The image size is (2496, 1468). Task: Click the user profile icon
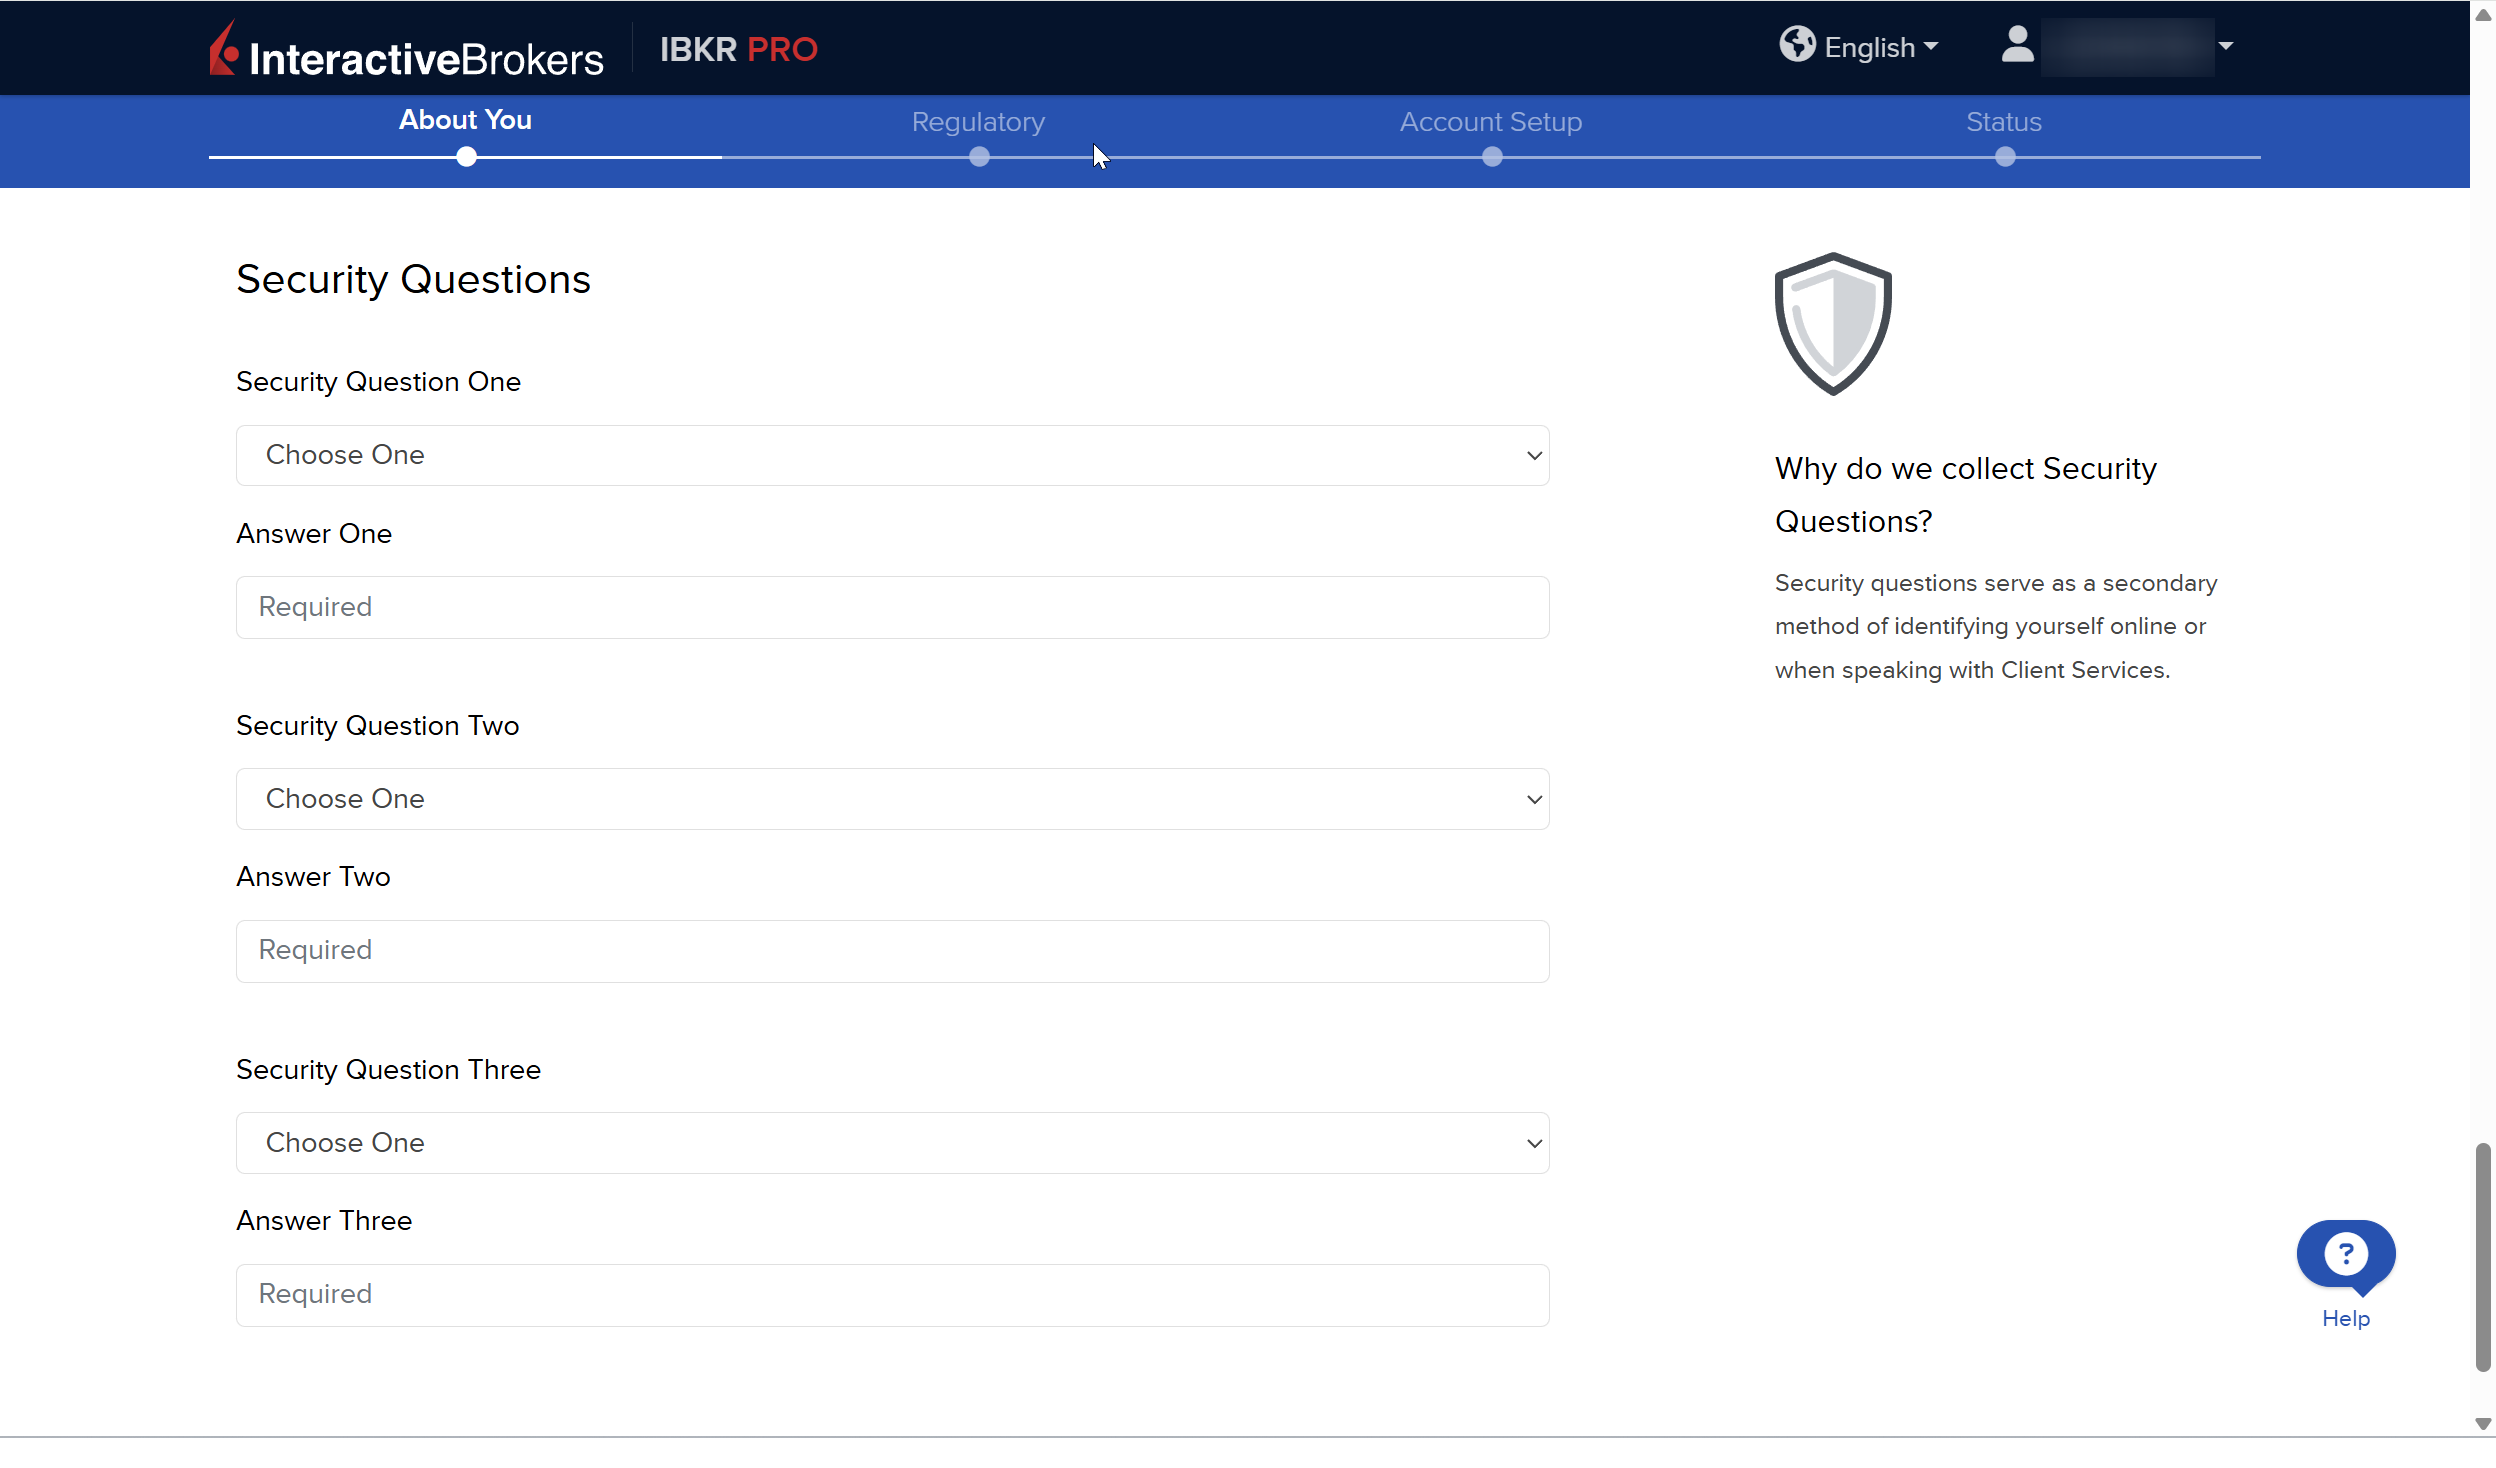pos(2017,45)
